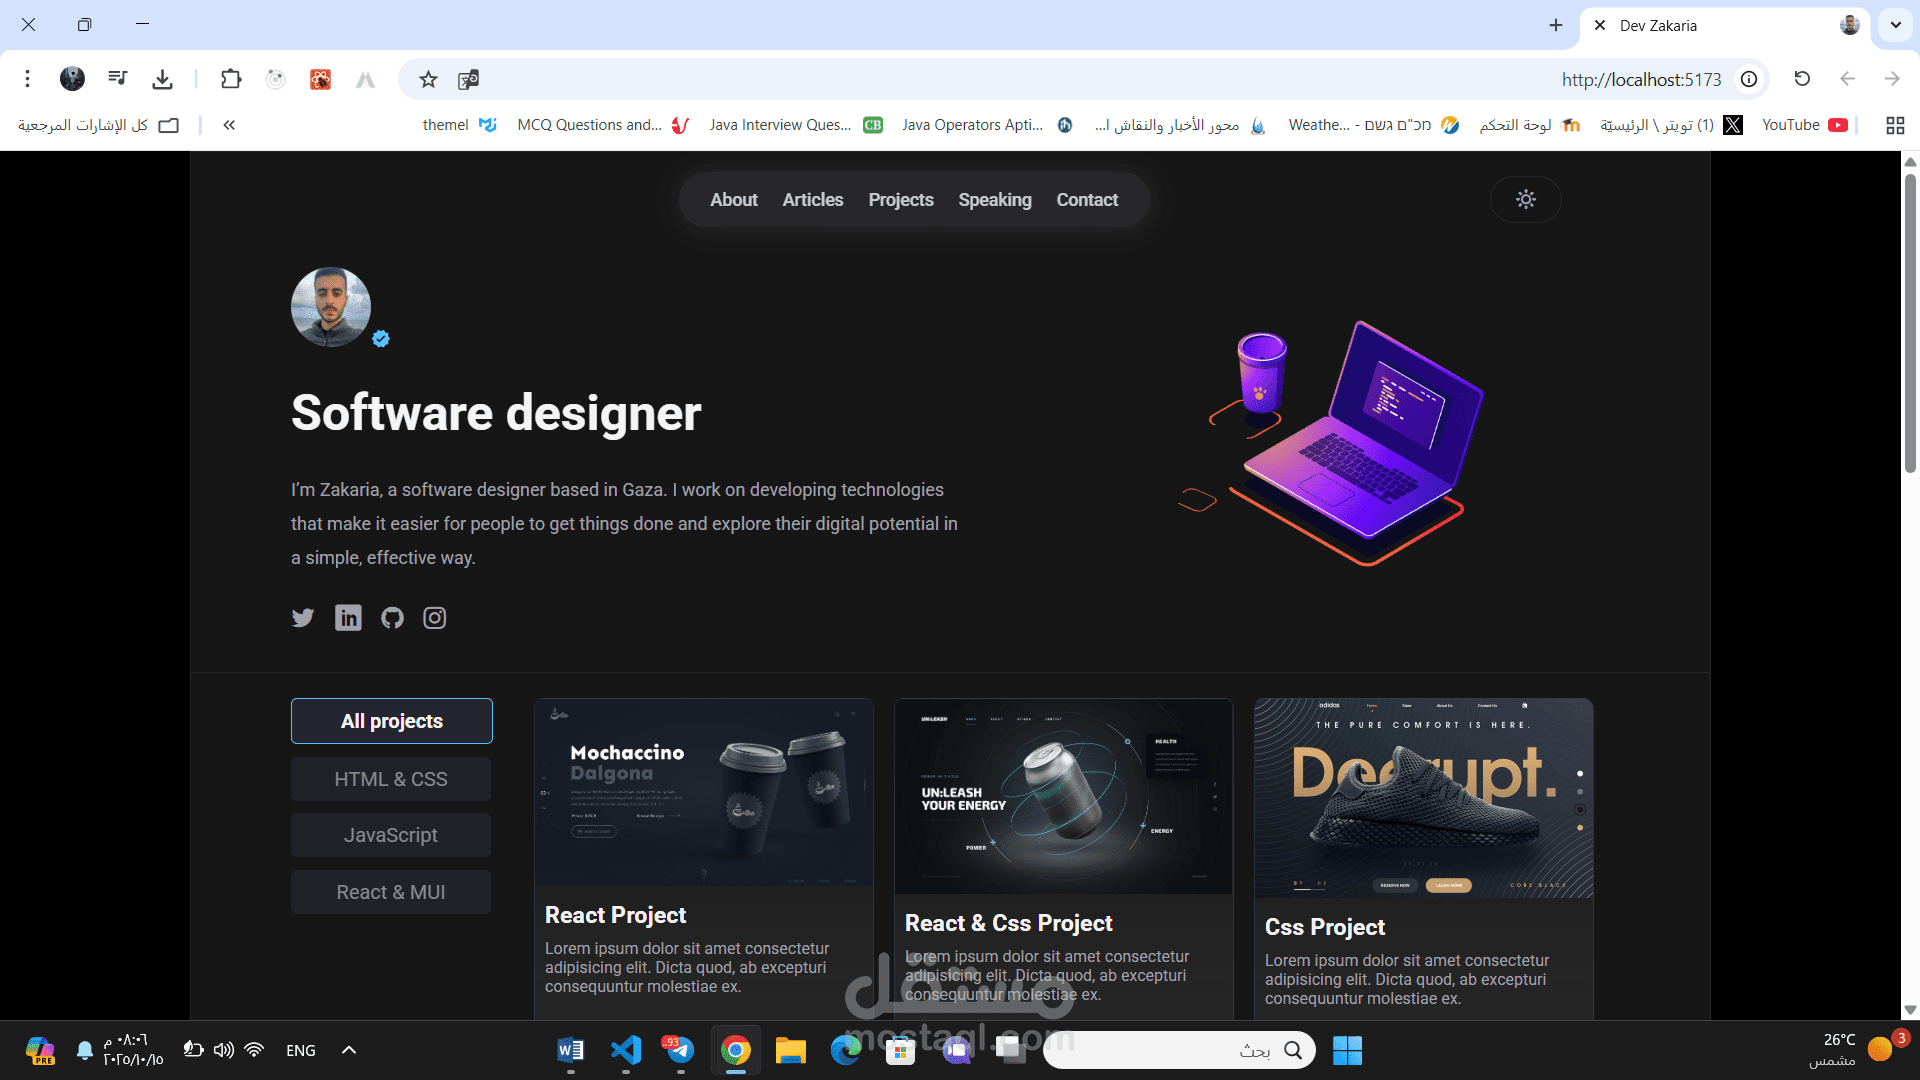Screen dimensions: 1920x1080
Task: Filter projects by React & MUI
Action: click(x=391, y=892)
